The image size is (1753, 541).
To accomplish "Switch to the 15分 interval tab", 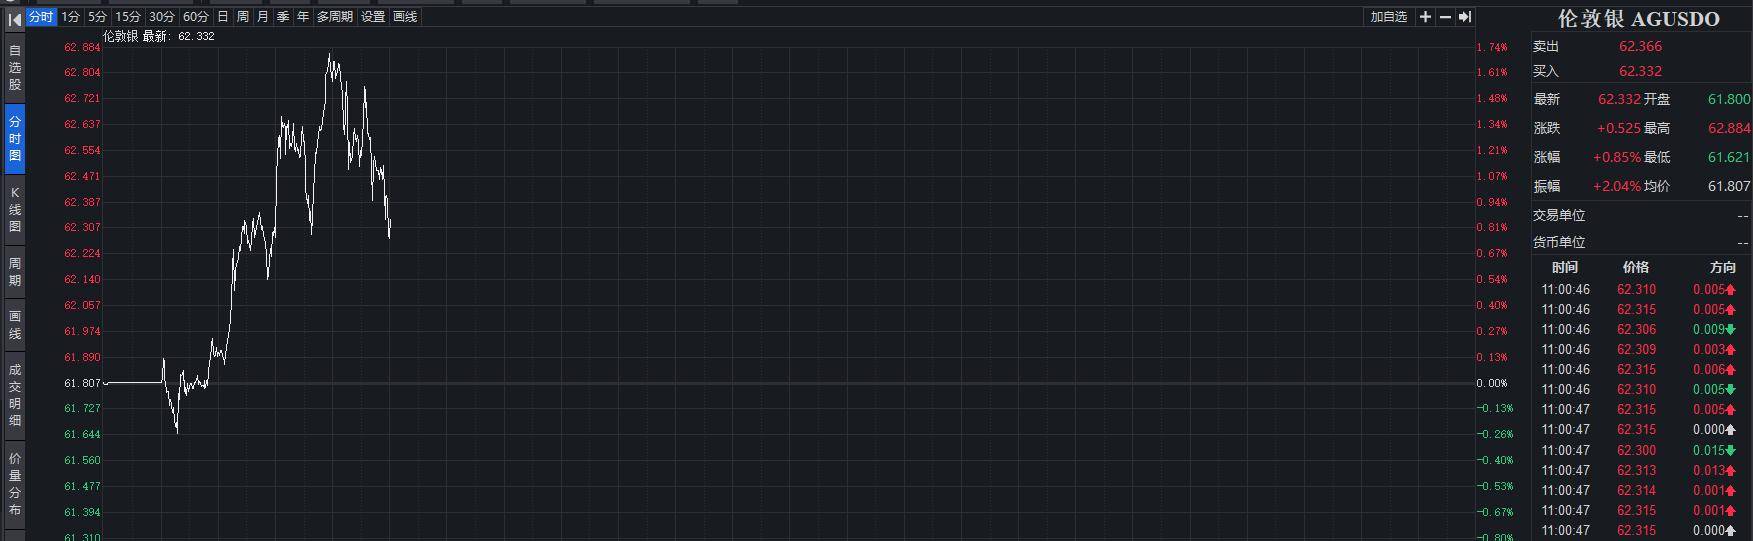I will pos(128,17).
